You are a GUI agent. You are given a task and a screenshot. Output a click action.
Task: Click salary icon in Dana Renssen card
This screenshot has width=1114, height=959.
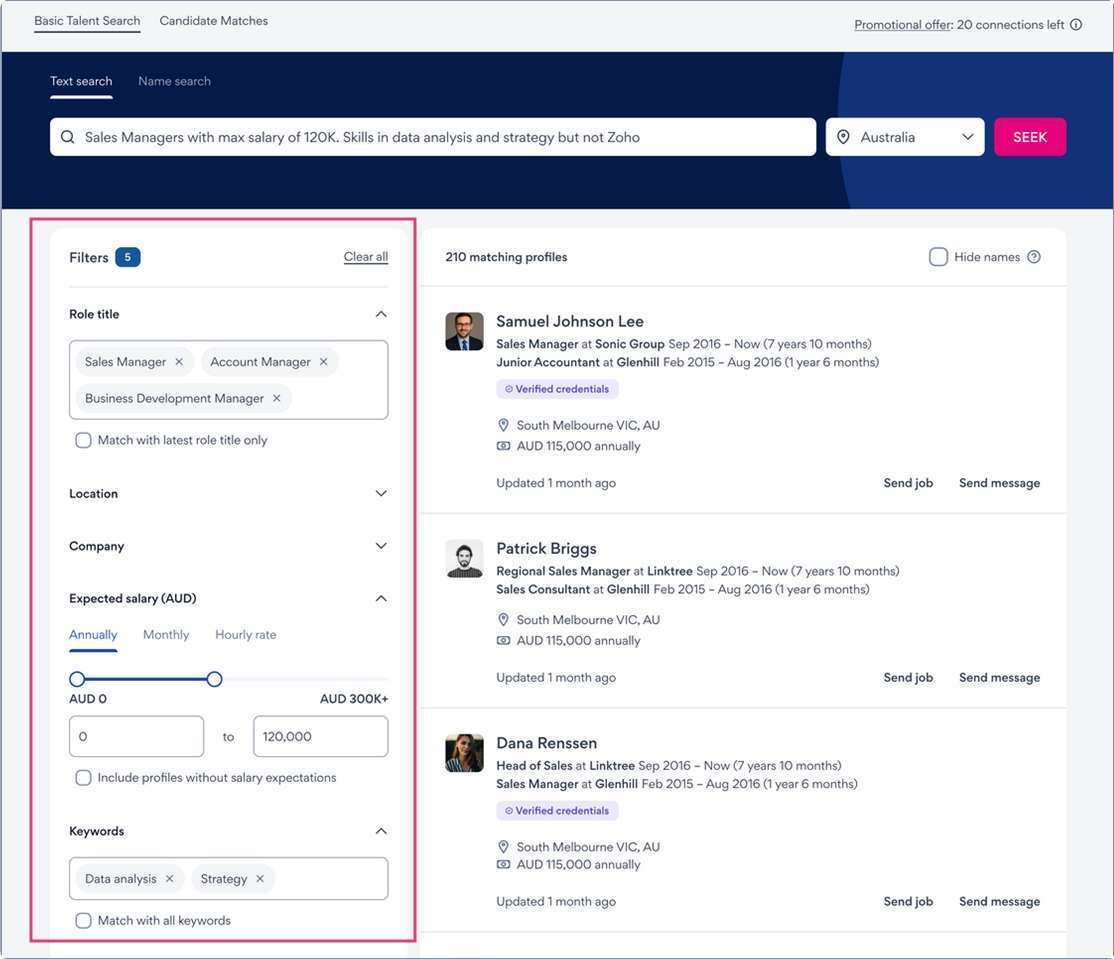503,865
